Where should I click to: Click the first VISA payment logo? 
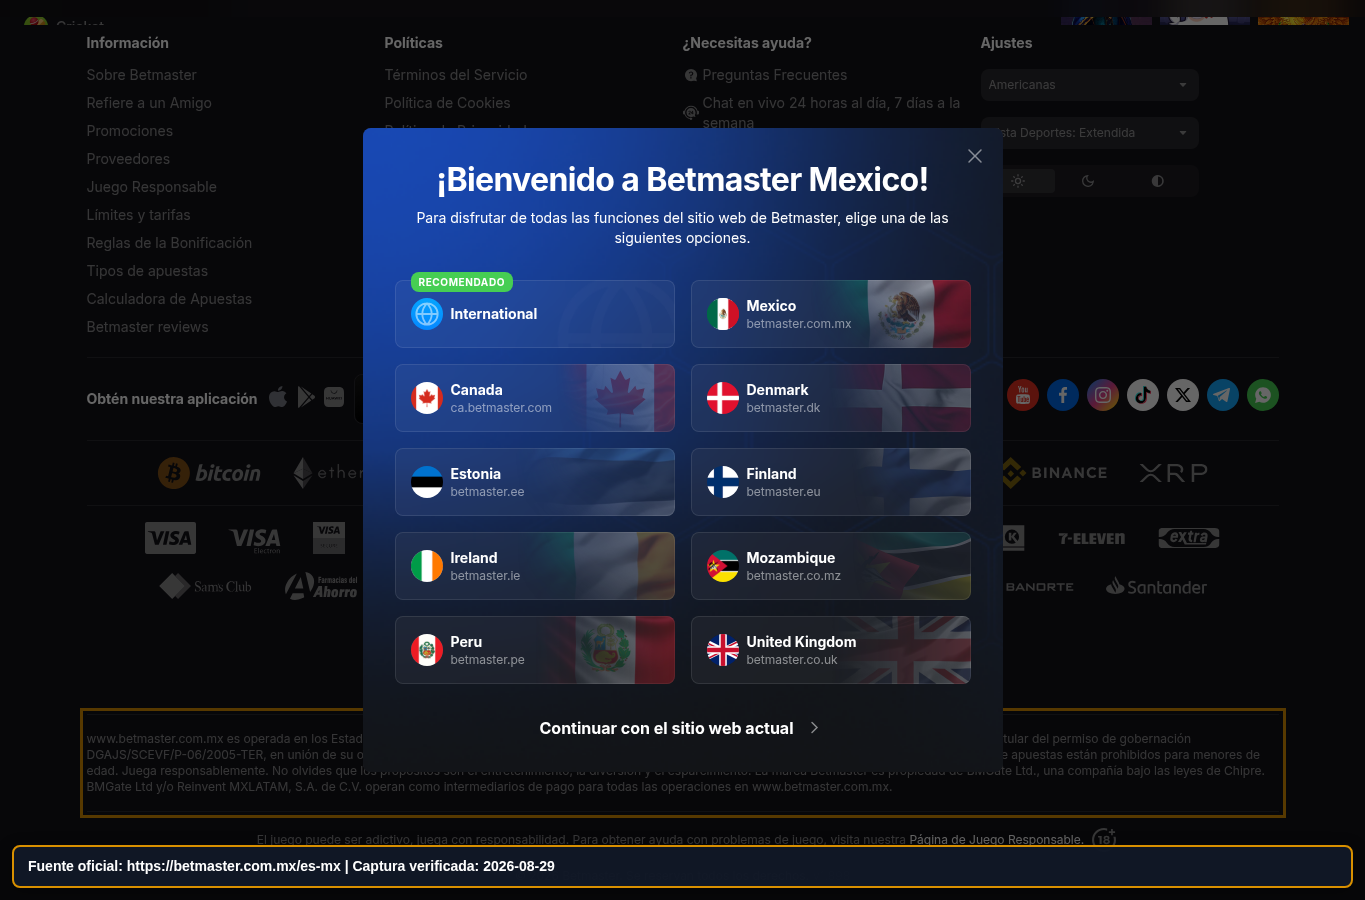coord(170,538)
